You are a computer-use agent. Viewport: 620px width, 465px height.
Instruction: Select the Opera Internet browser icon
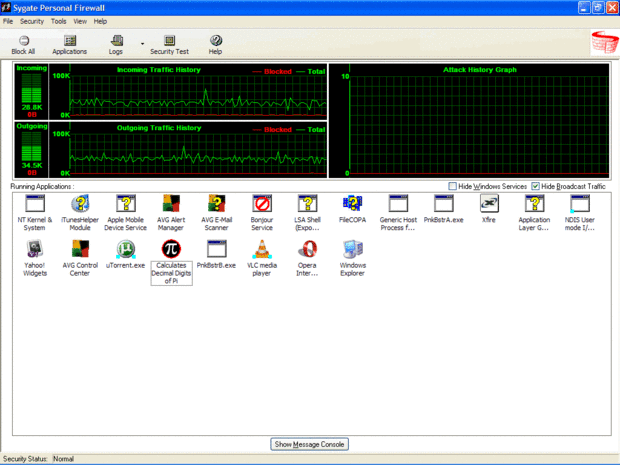point(308,249)
